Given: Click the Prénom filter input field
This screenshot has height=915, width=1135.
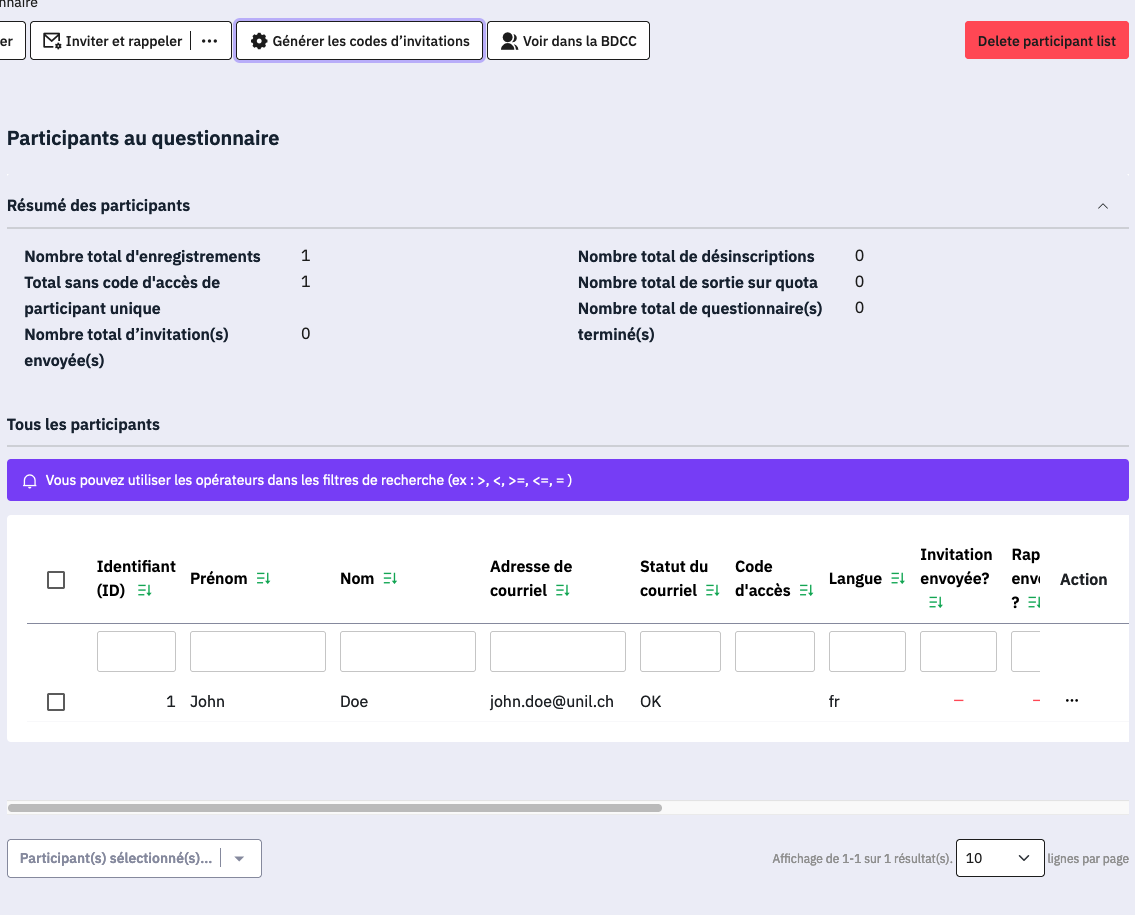Looking at the screenshot, I should pyautogui.click(x=258, y=651).
